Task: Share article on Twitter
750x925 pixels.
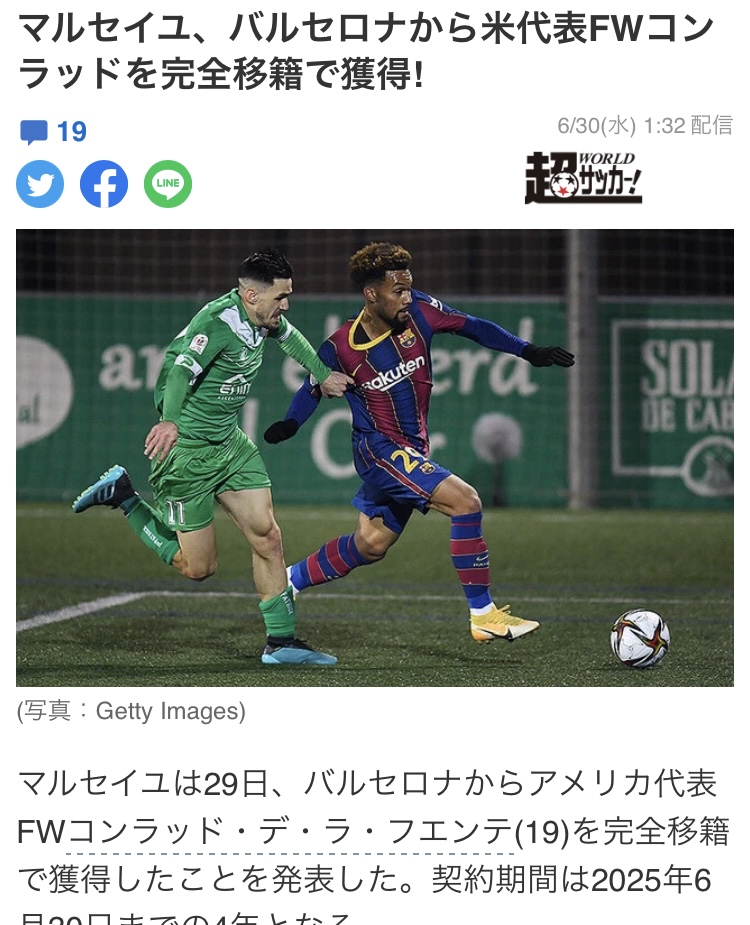Action: [x=40, y=184]
